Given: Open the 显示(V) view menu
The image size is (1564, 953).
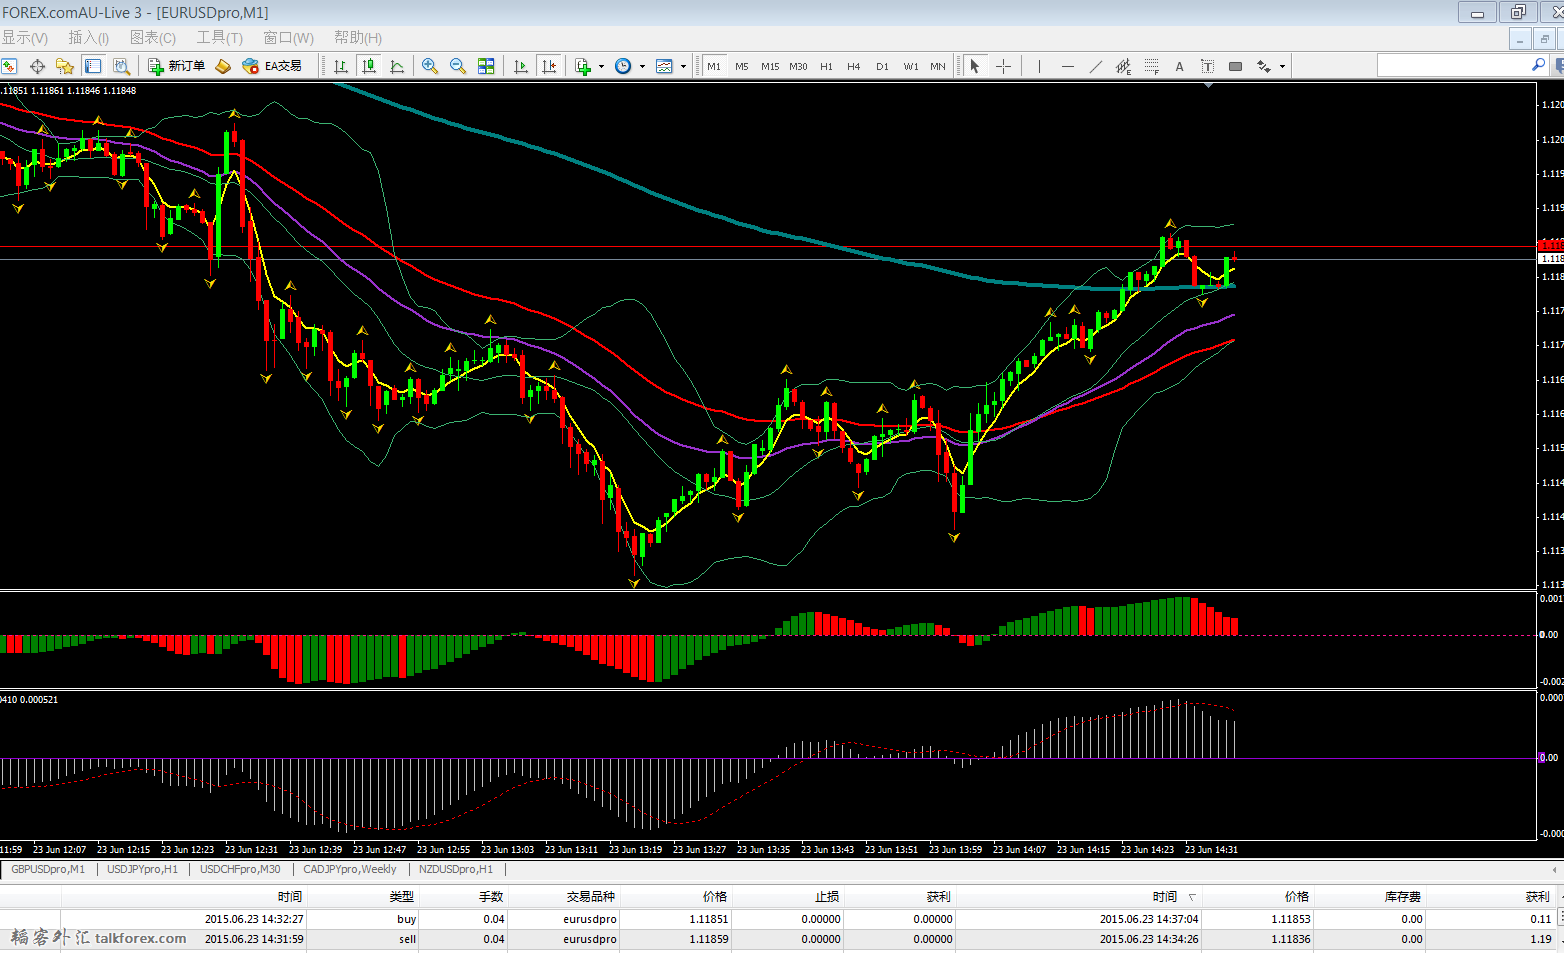Looking at the screenshot, I should click(25, 38).
